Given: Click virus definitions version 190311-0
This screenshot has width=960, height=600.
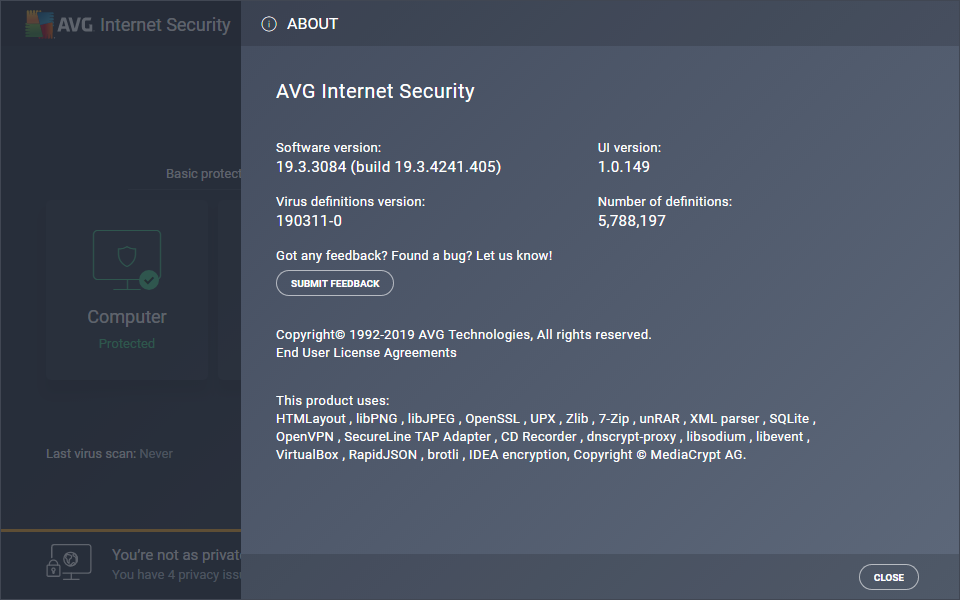Looking at the screenshot, I should coord(309,220).
